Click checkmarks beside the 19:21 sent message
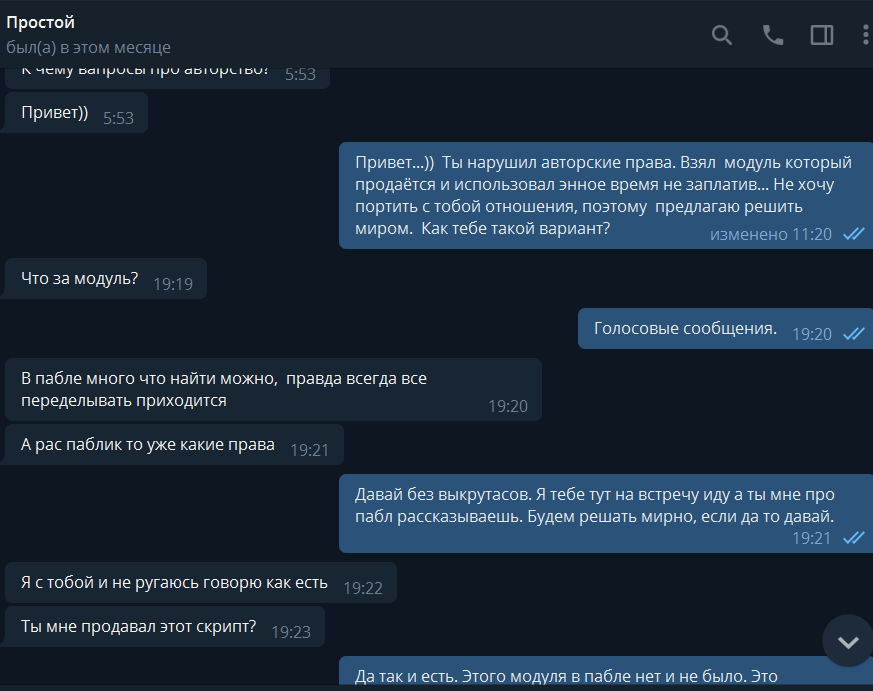This screenshot has height=691, width=873. point(854,538)
